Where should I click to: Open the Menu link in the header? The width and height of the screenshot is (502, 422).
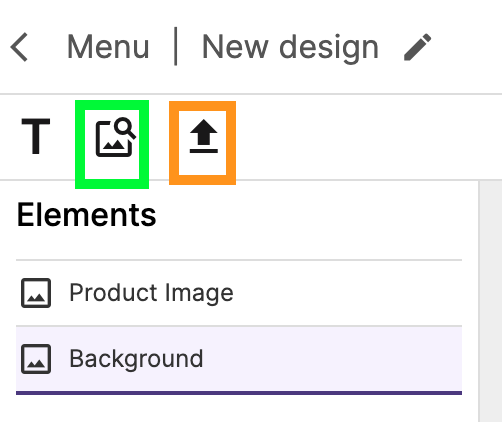108,47
